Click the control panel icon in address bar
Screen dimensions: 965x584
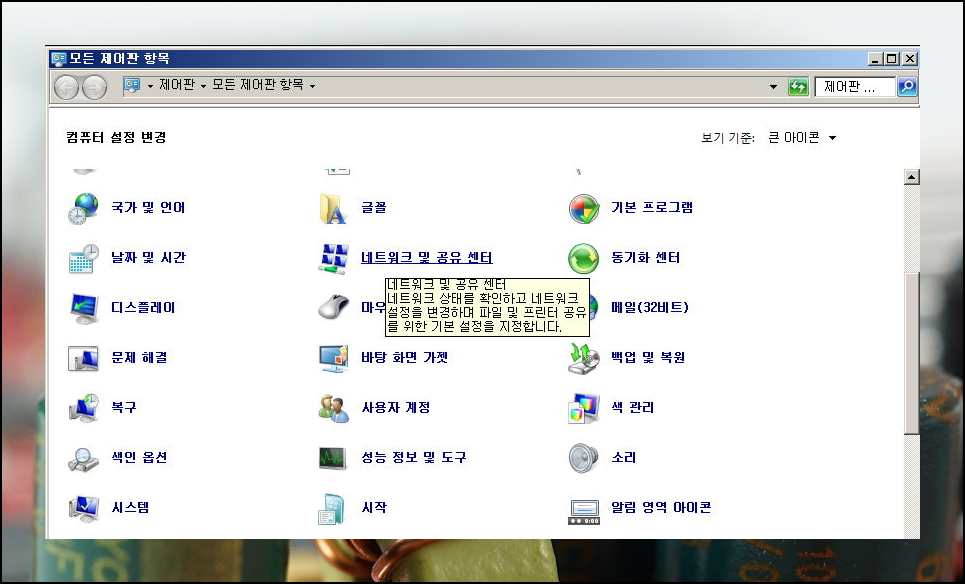pyautogui.click(x=132, y=85)
